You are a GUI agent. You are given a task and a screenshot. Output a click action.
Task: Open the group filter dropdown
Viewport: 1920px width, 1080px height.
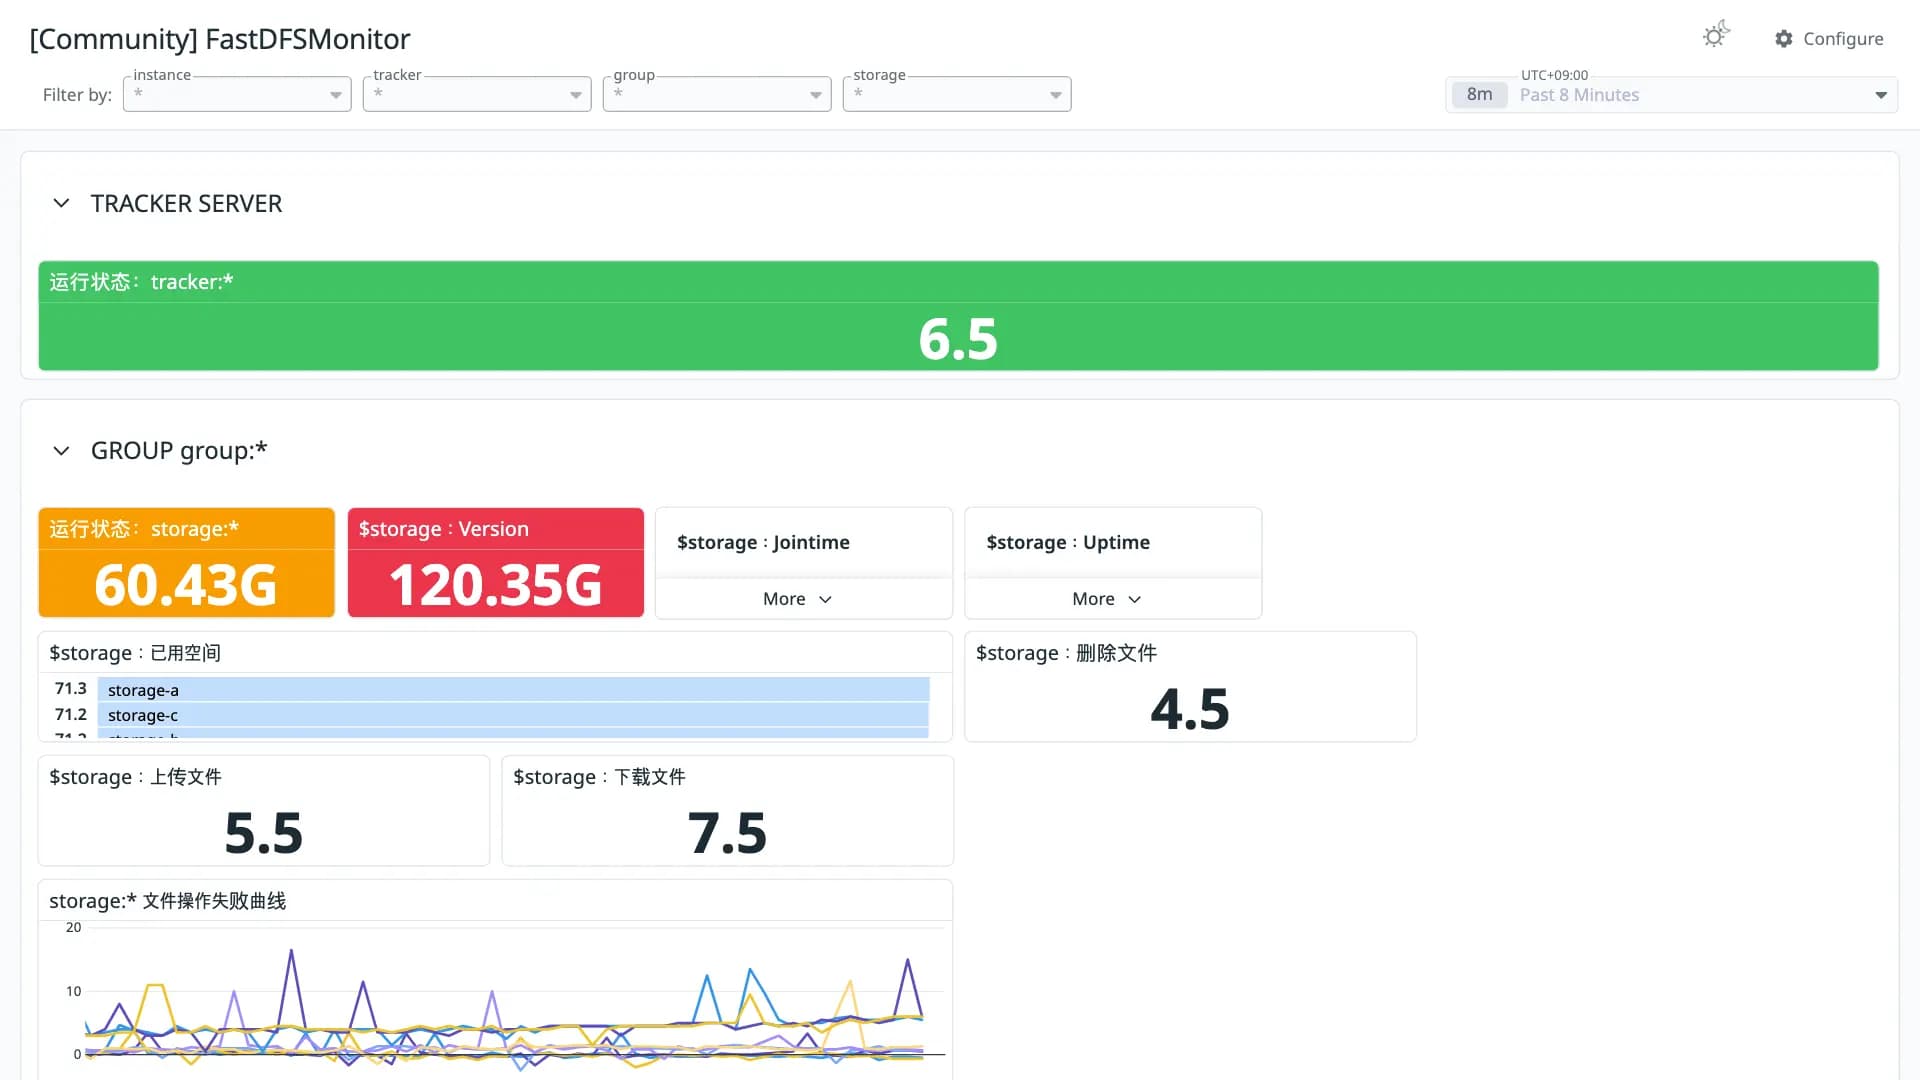pyautogui.click(x=717, y=94)
